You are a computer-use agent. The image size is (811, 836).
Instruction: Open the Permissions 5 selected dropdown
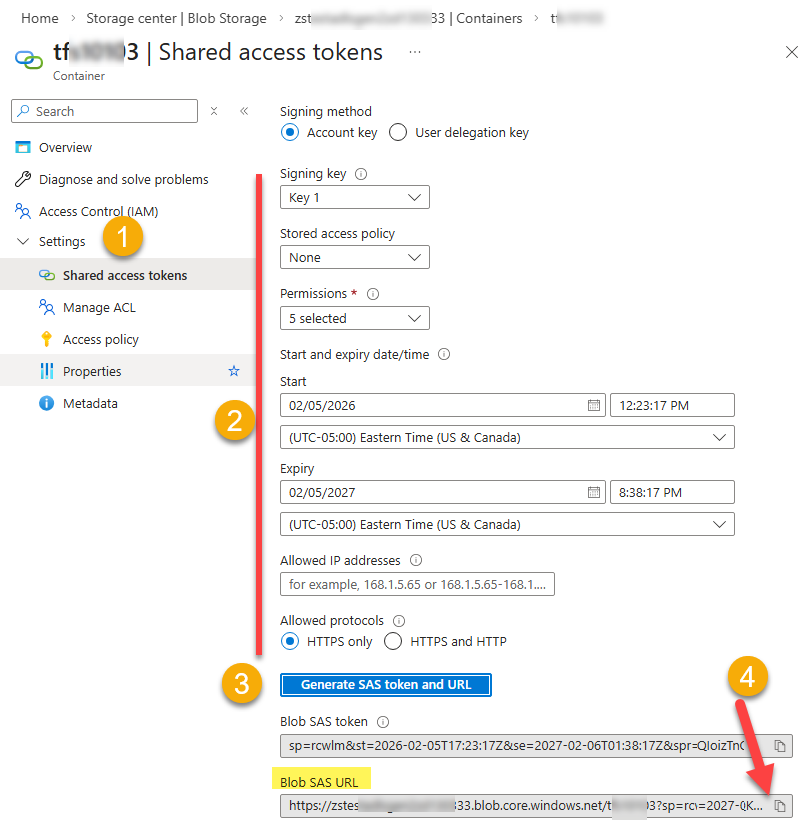click(354, 318)
